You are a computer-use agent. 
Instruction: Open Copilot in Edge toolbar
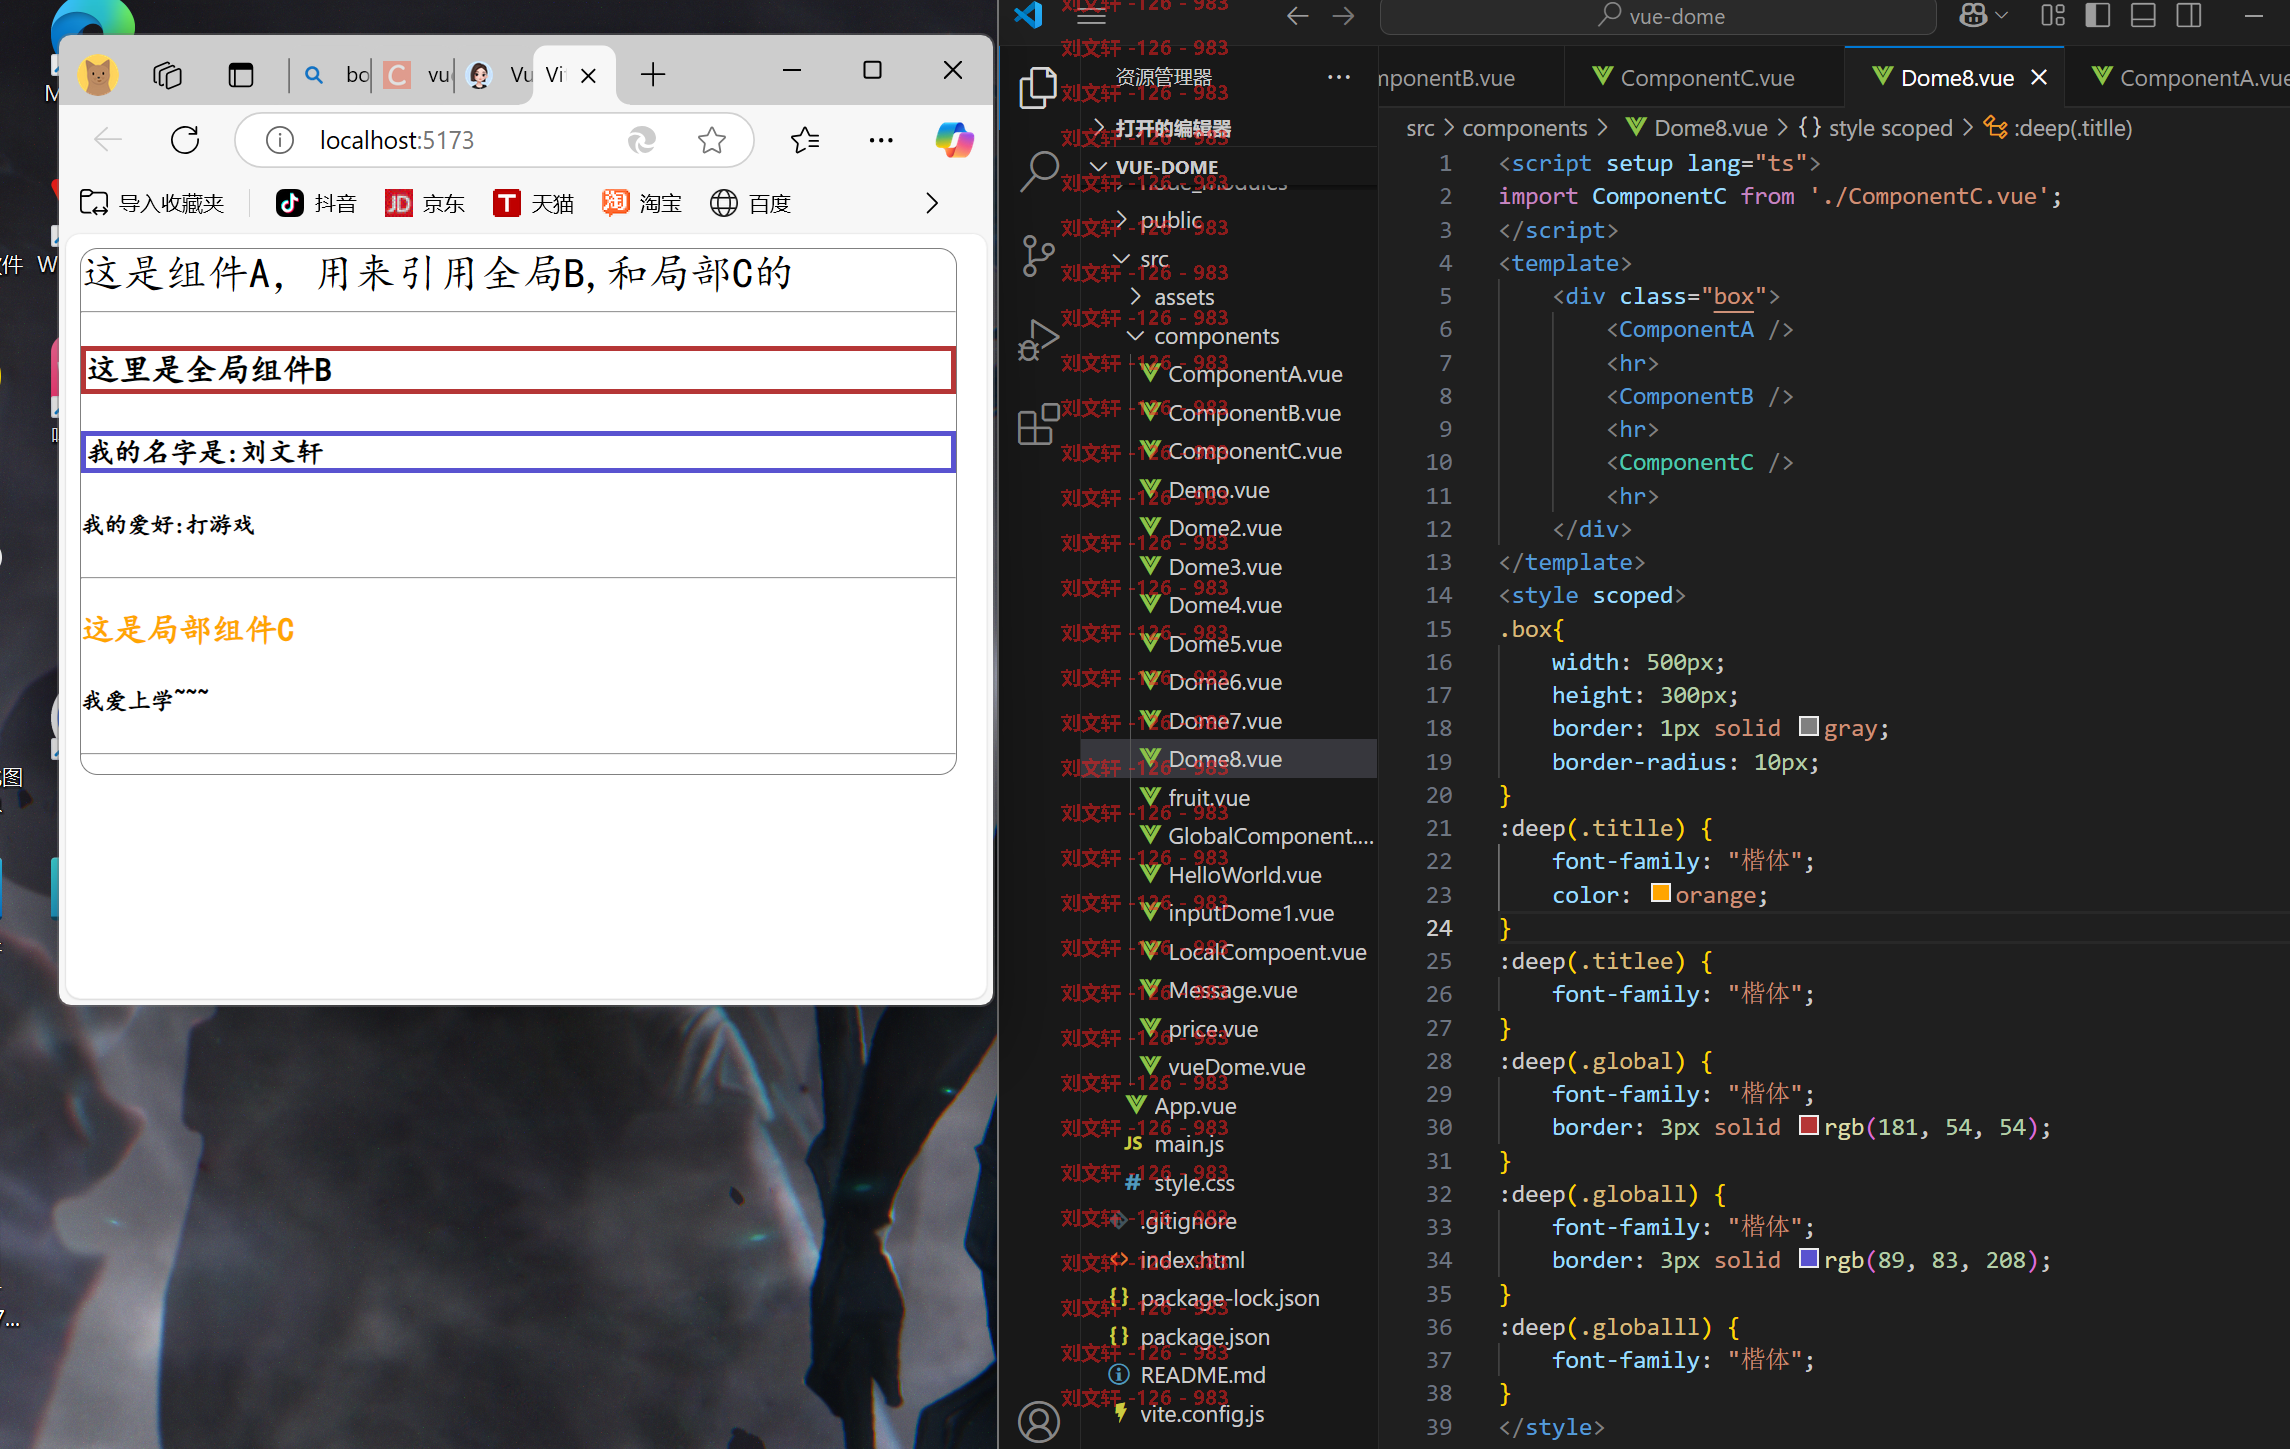pos(954,140)
